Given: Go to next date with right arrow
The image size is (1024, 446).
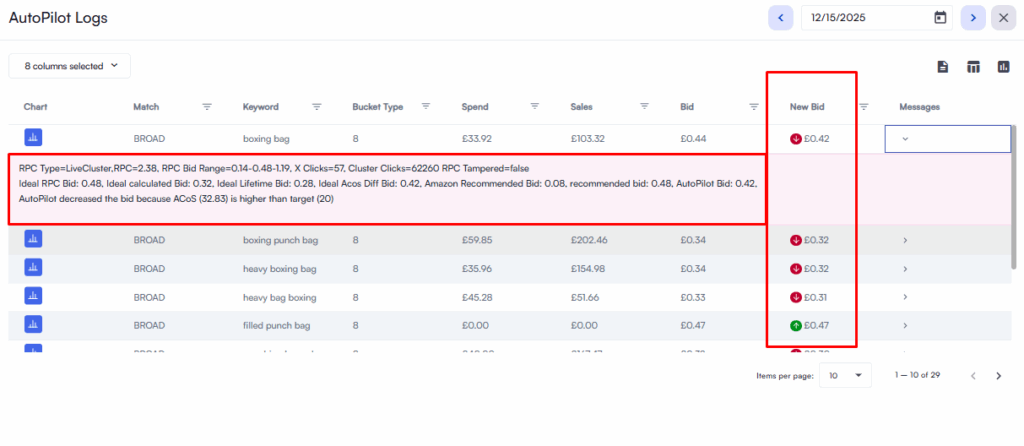Looking at the screenshot, I should point(972,18).
